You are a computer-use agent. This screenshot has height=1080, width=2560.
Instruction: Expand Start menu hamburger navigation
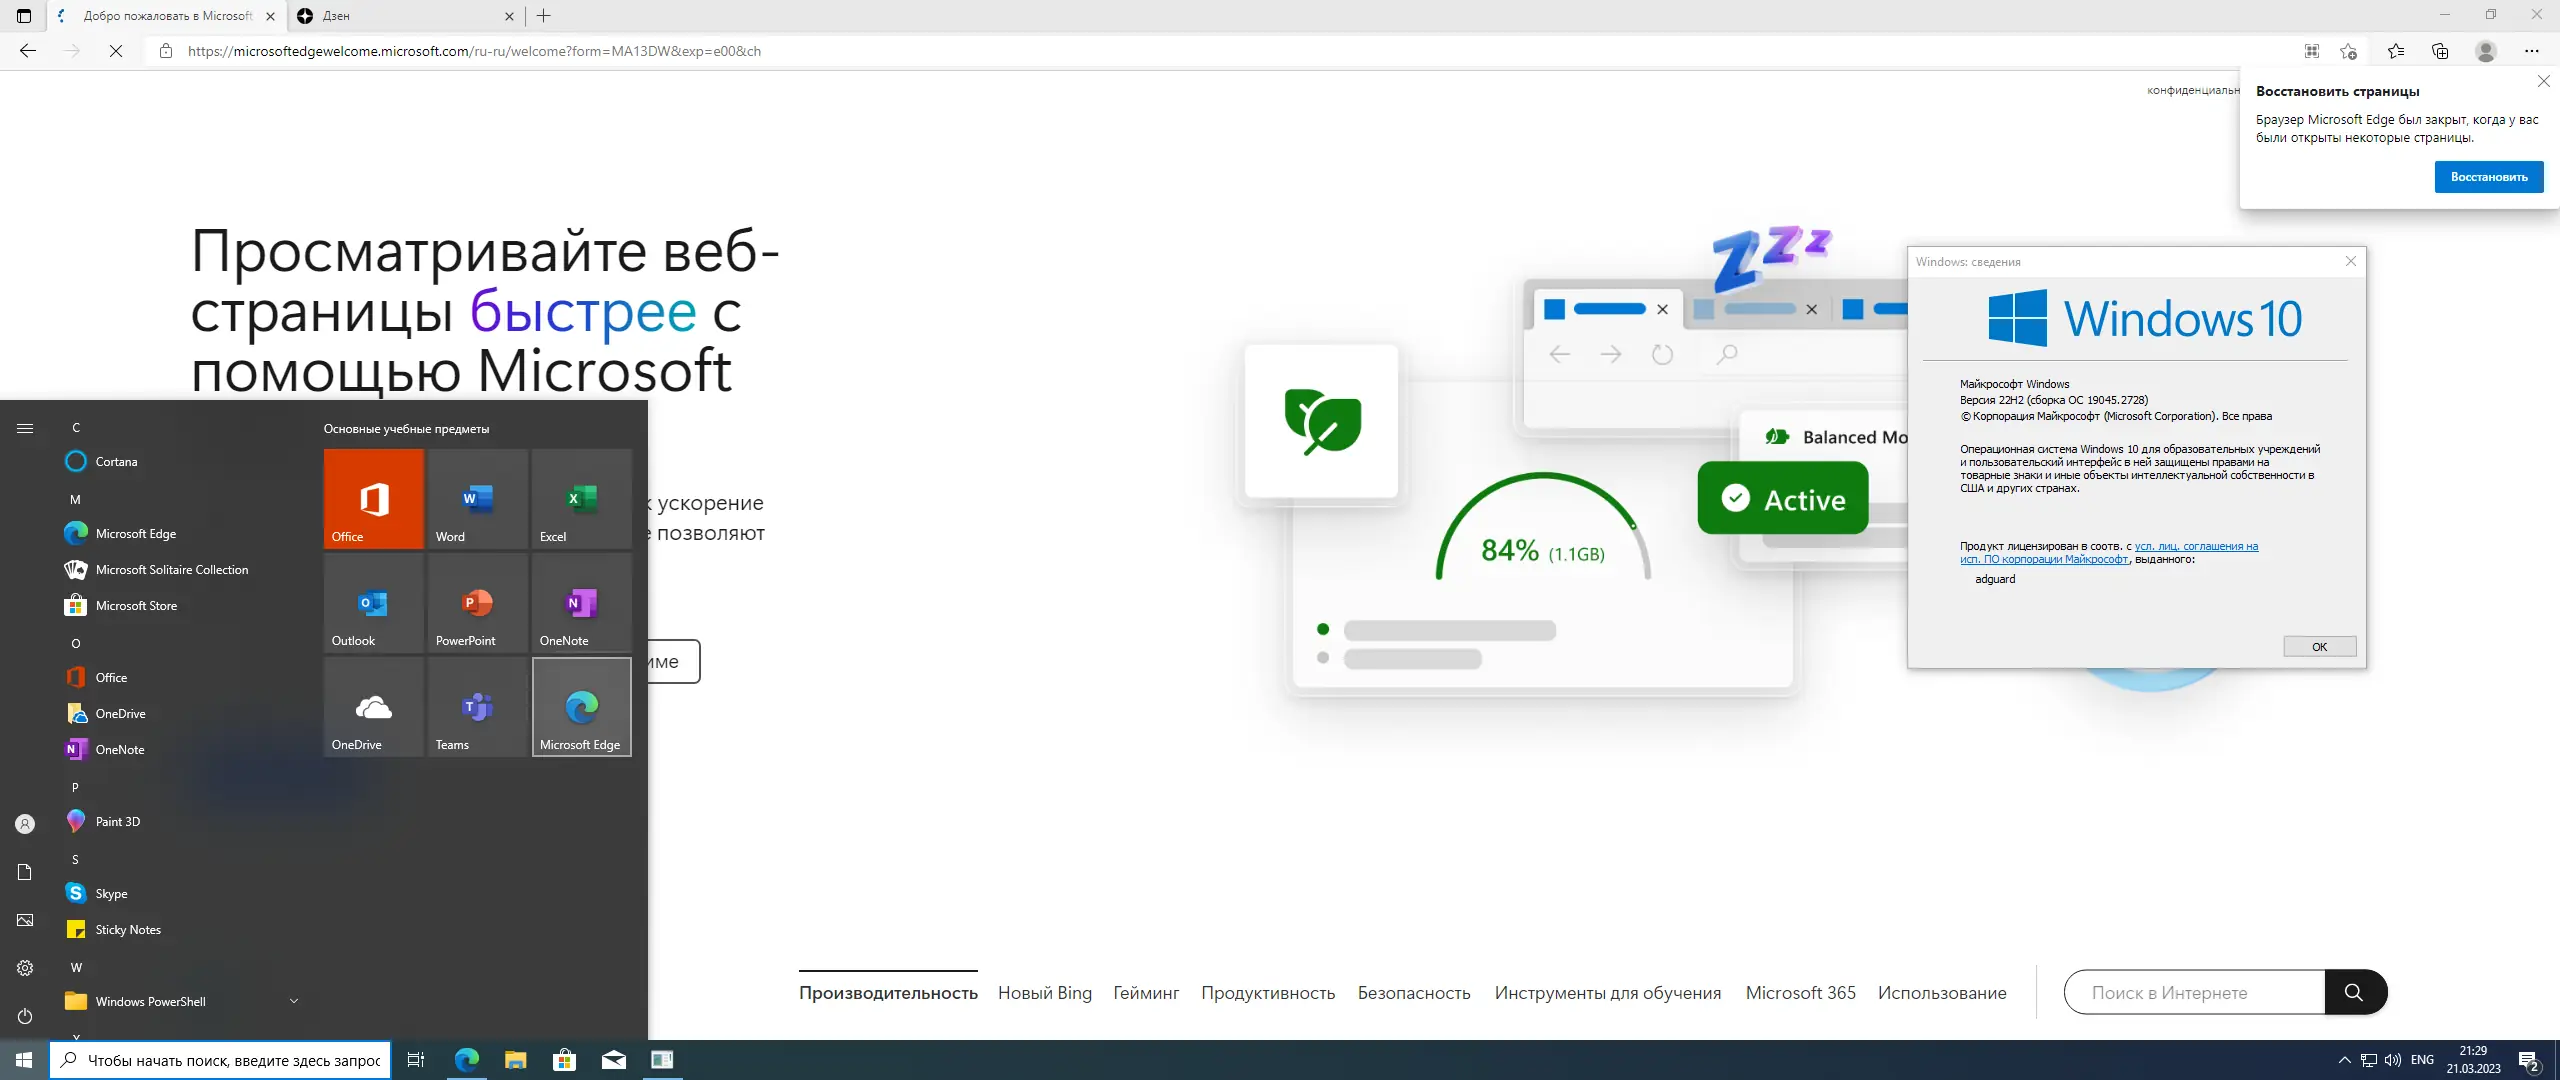[25, 428]
